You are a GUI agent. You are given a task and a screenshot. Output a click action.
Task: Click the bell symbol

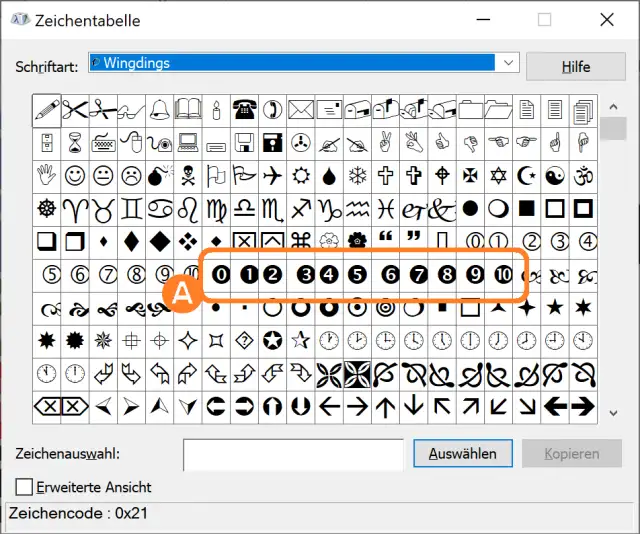pyautogui.click(x=160, y=110)
